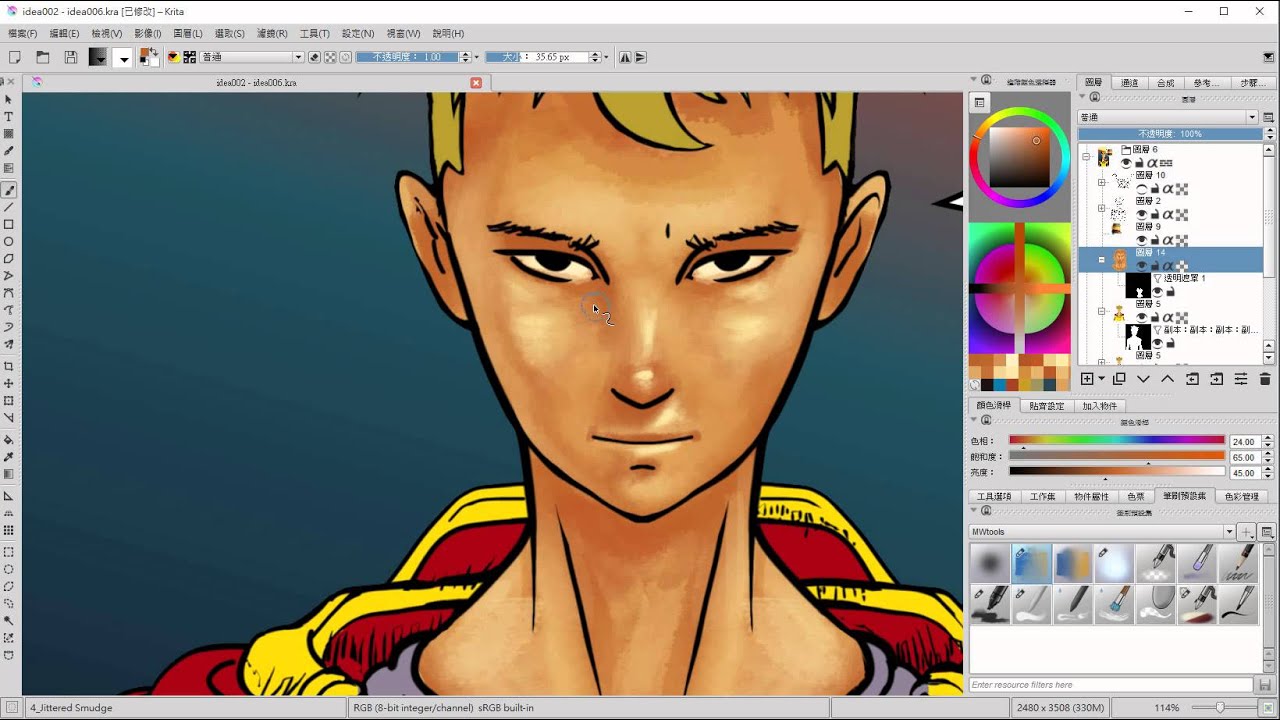Expand the 圖層 10 tree node
The image size is (1280, 720).
pyautogui.click(x=1102, y=182)
